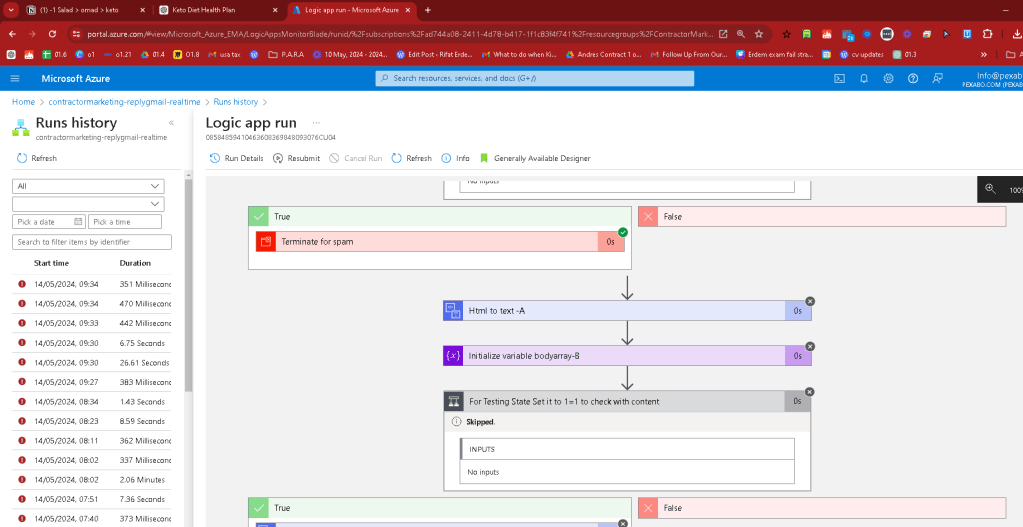
Task: Click the upper False branch header
Action: (822, 217)
